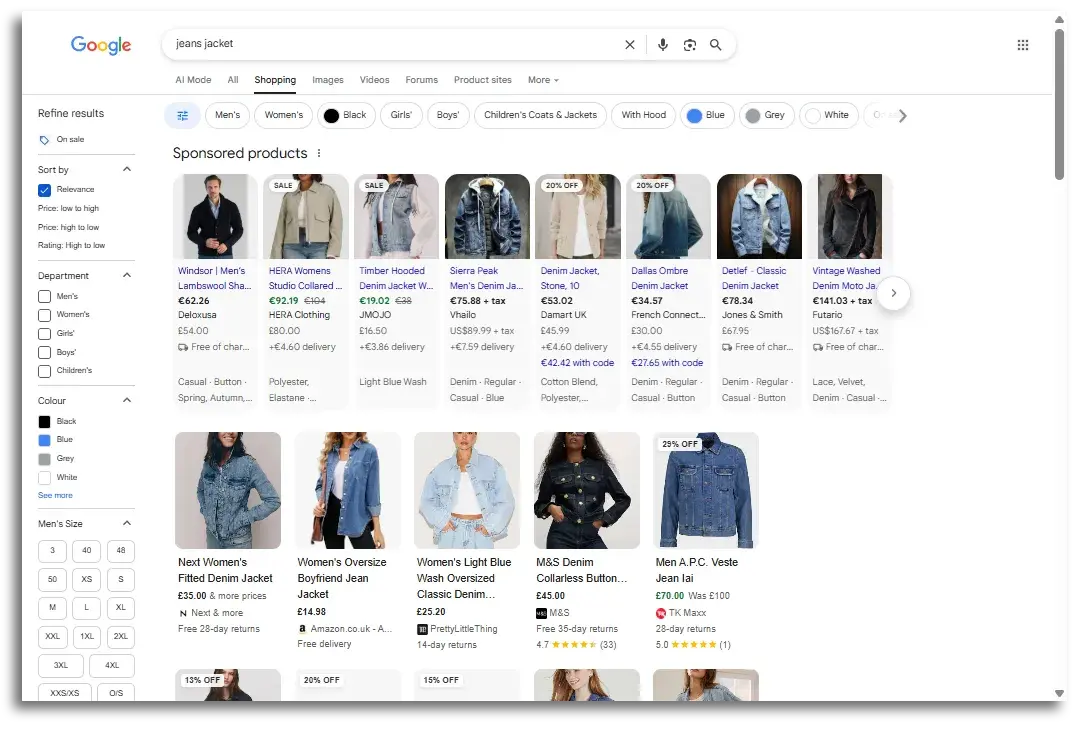Click the jeans jacket search field
1080x730 pixels.
pos(393,44)
